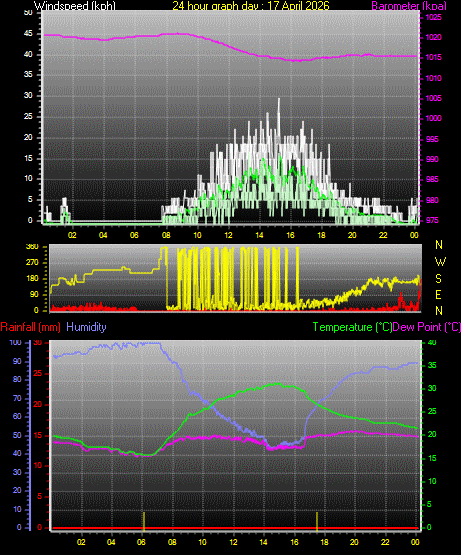
Task: Click the 45 value on windspeed axis
Action: pyautogui.click(x=28, y=33)
